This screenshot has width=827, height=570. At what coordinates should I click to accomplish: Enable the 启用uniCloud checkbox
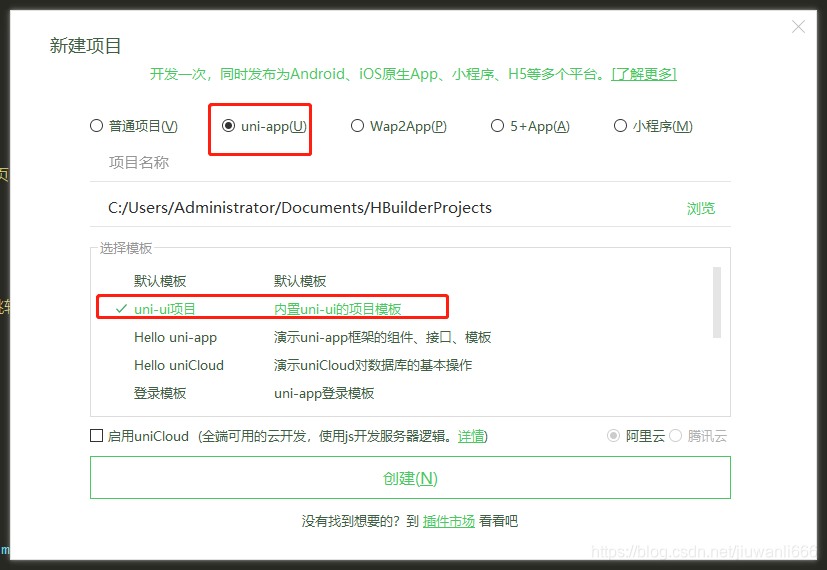97,436
